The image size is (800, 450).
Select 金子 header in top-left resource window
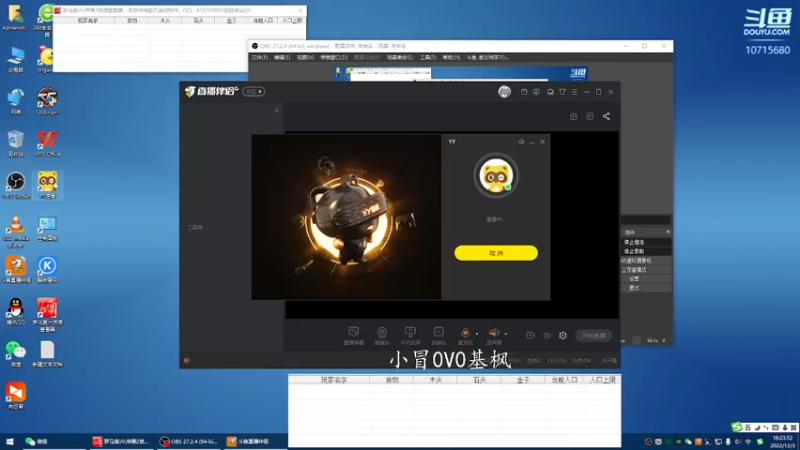tap(231, 20)
